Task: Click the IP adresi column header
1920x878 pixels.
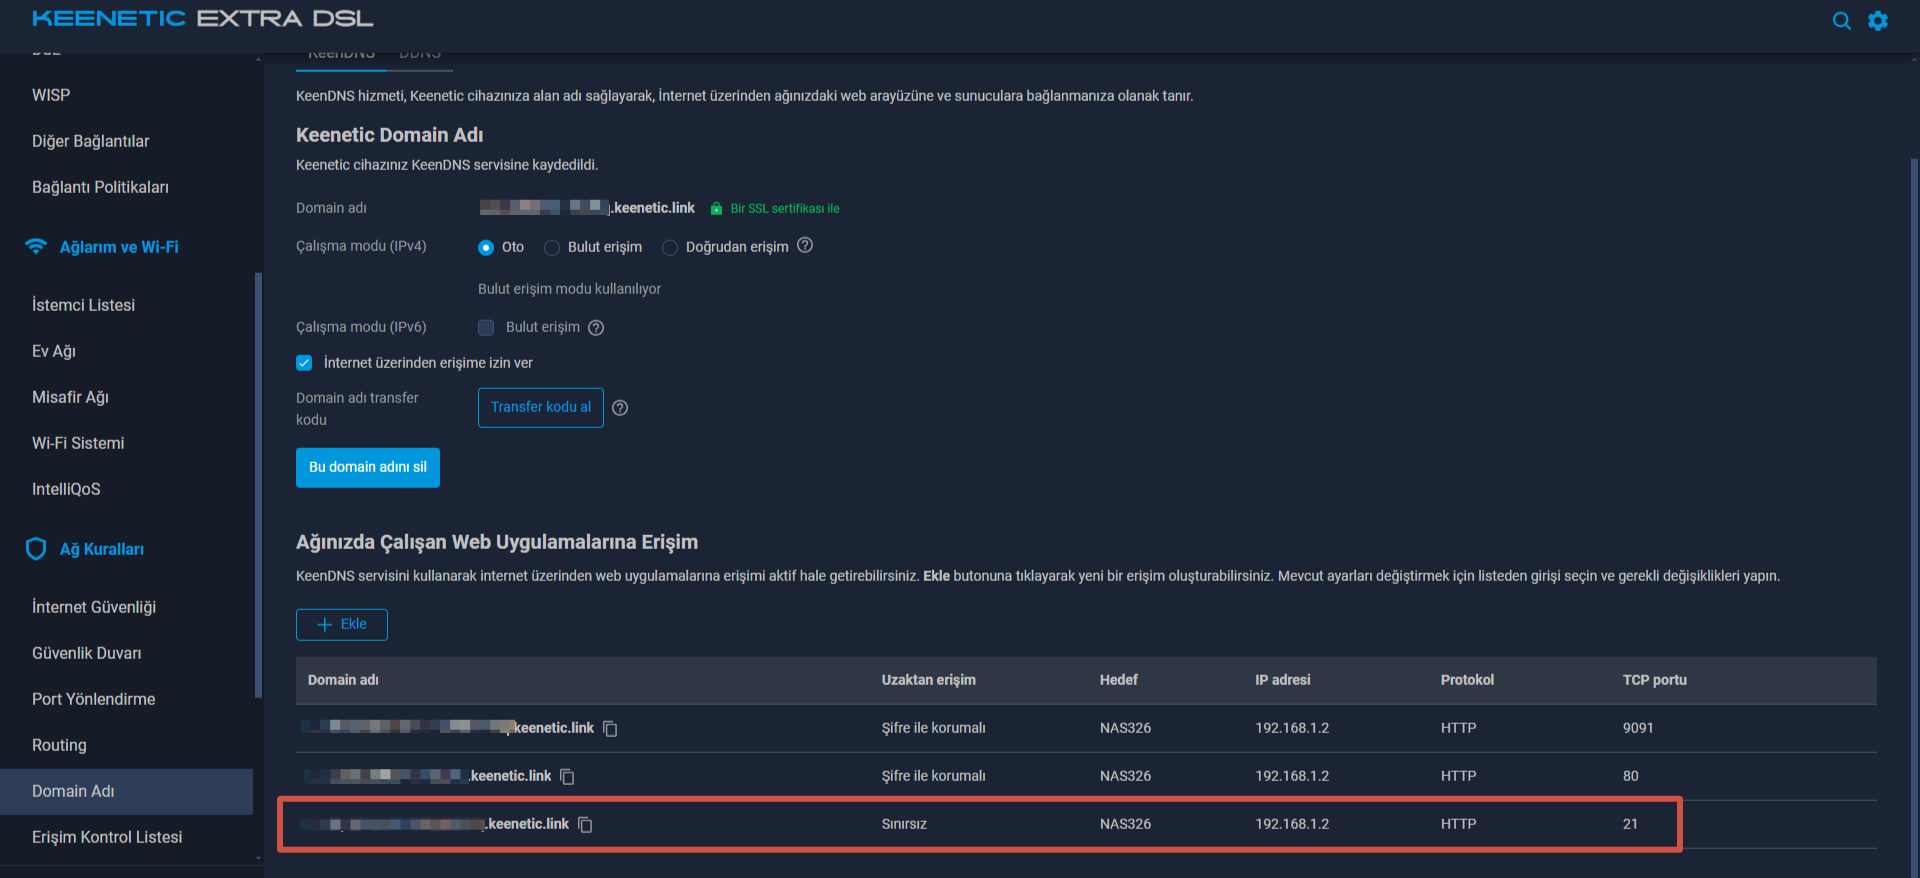Action: pyautogui.click(x=1283, y=680)
